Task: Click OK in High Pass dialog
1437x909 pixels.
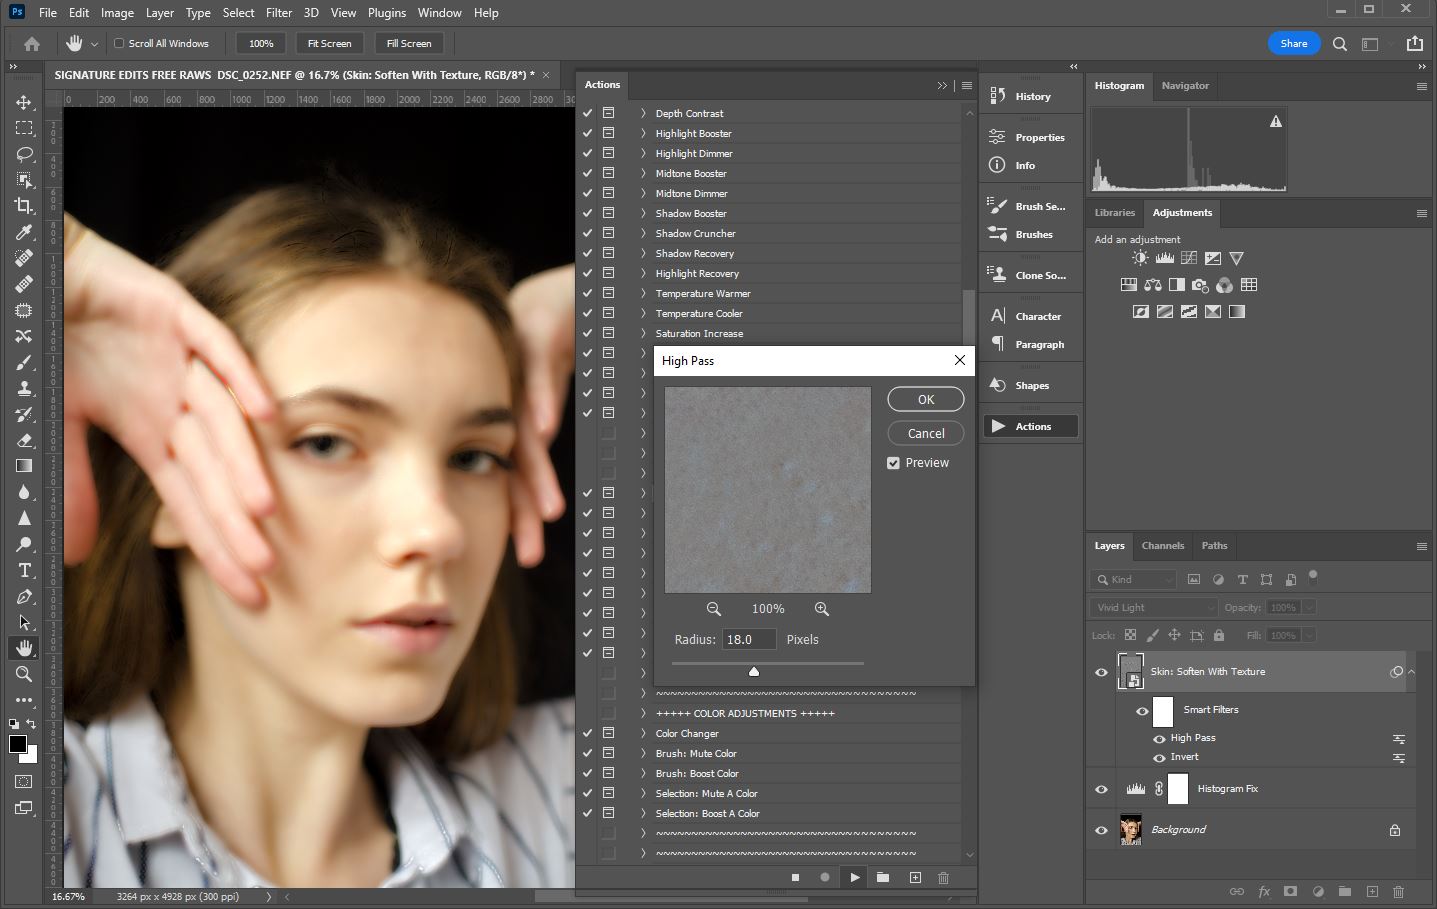Action: coord(925,399)
